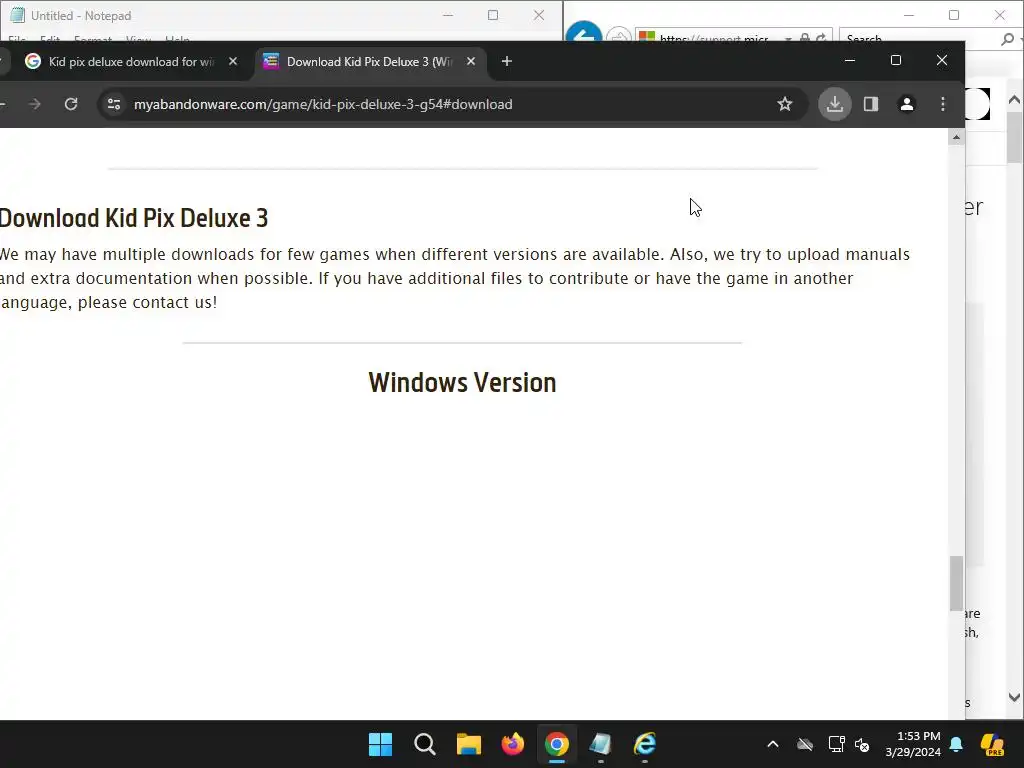Image resolution: width=1024 pixels, height=768 pixels.
Task: Click Internet Explorer address bar
Action: [x=713, y=37]
